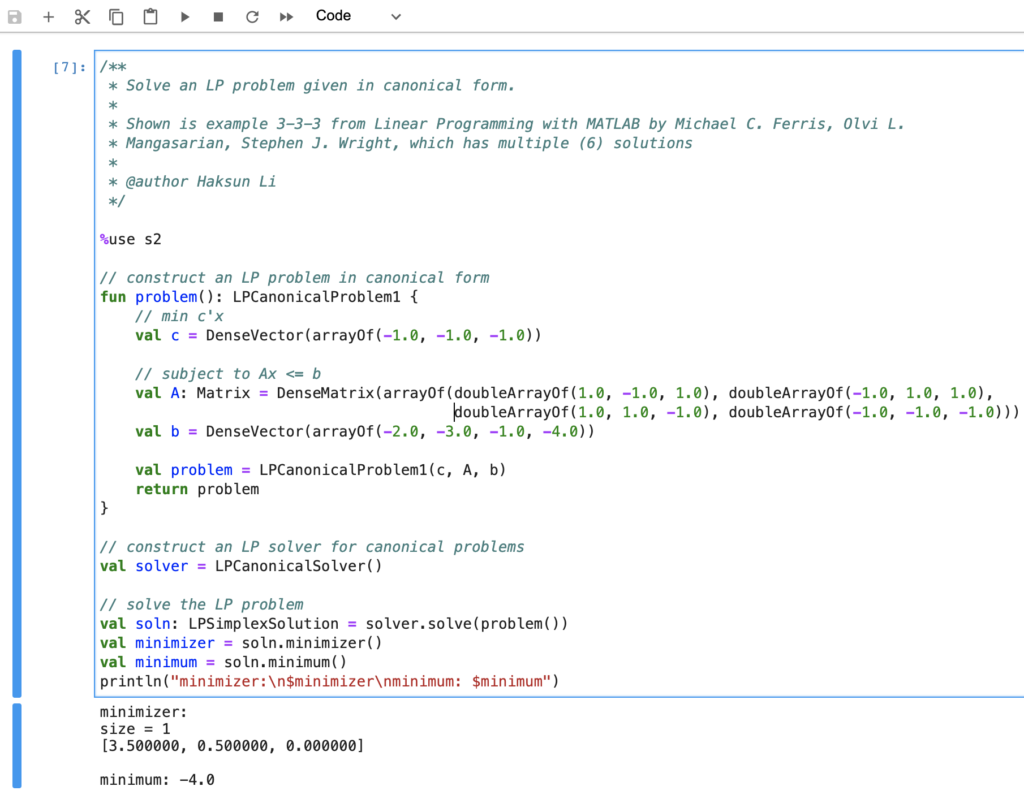
Task: Open the cell type dropdown showing Code
Action: coord(333,15)
